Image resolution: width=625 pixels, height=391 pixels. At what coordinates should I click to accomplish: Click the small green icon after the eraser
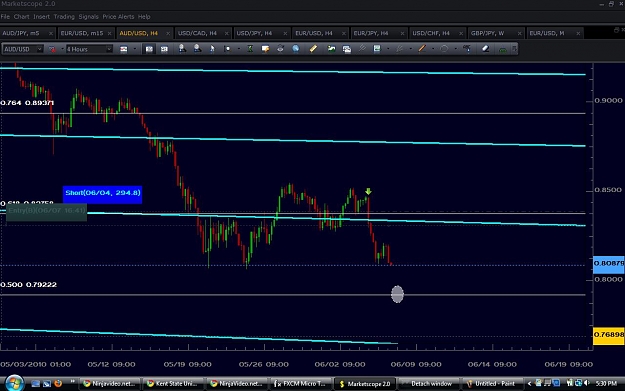pos(503,49)
